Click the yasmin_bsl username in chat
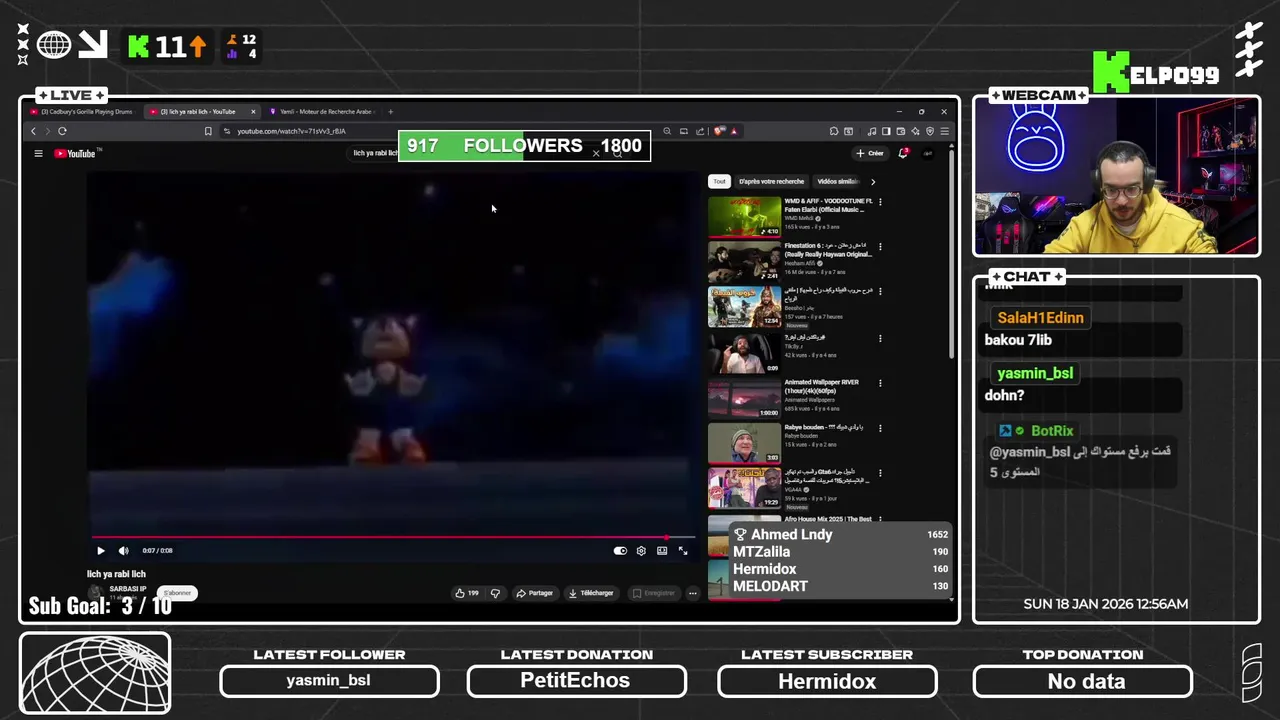Viewport: 1280px width, 720px height. point(1035,373)
